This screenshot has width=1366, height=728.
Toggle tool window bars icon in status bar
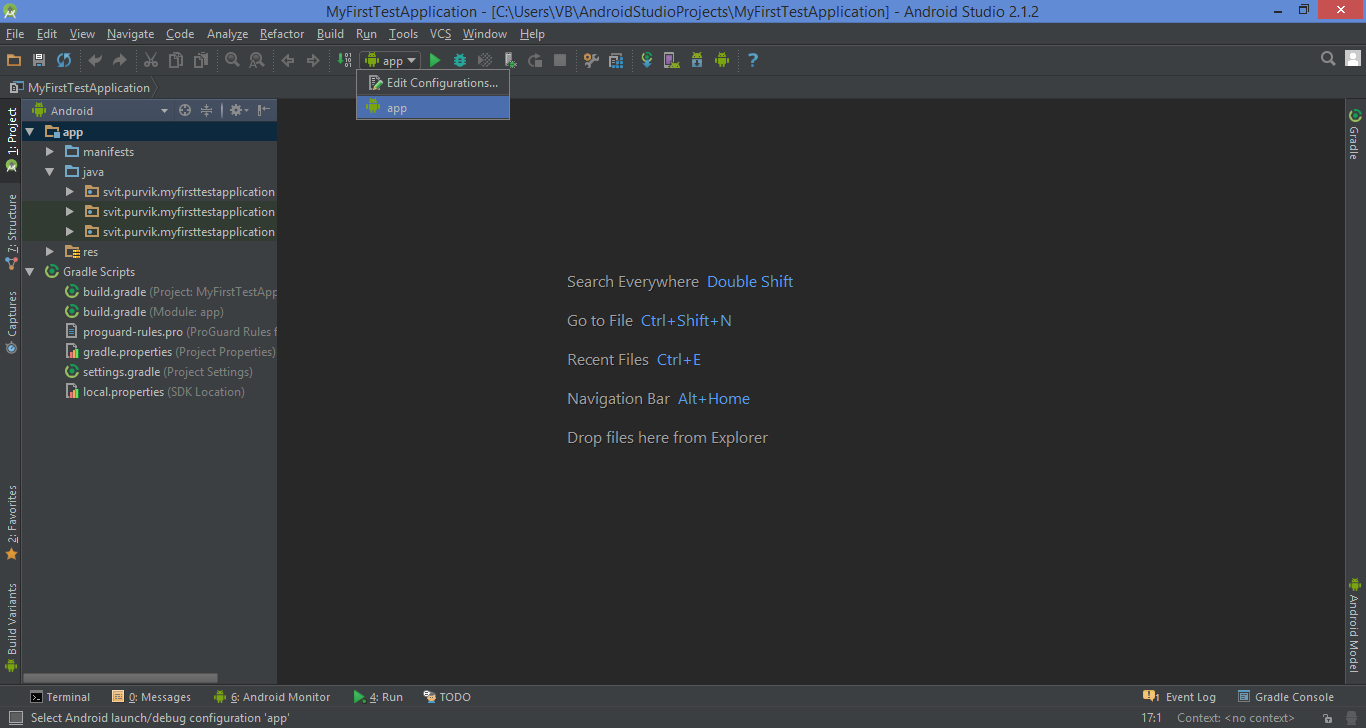[x=15, y=717]
